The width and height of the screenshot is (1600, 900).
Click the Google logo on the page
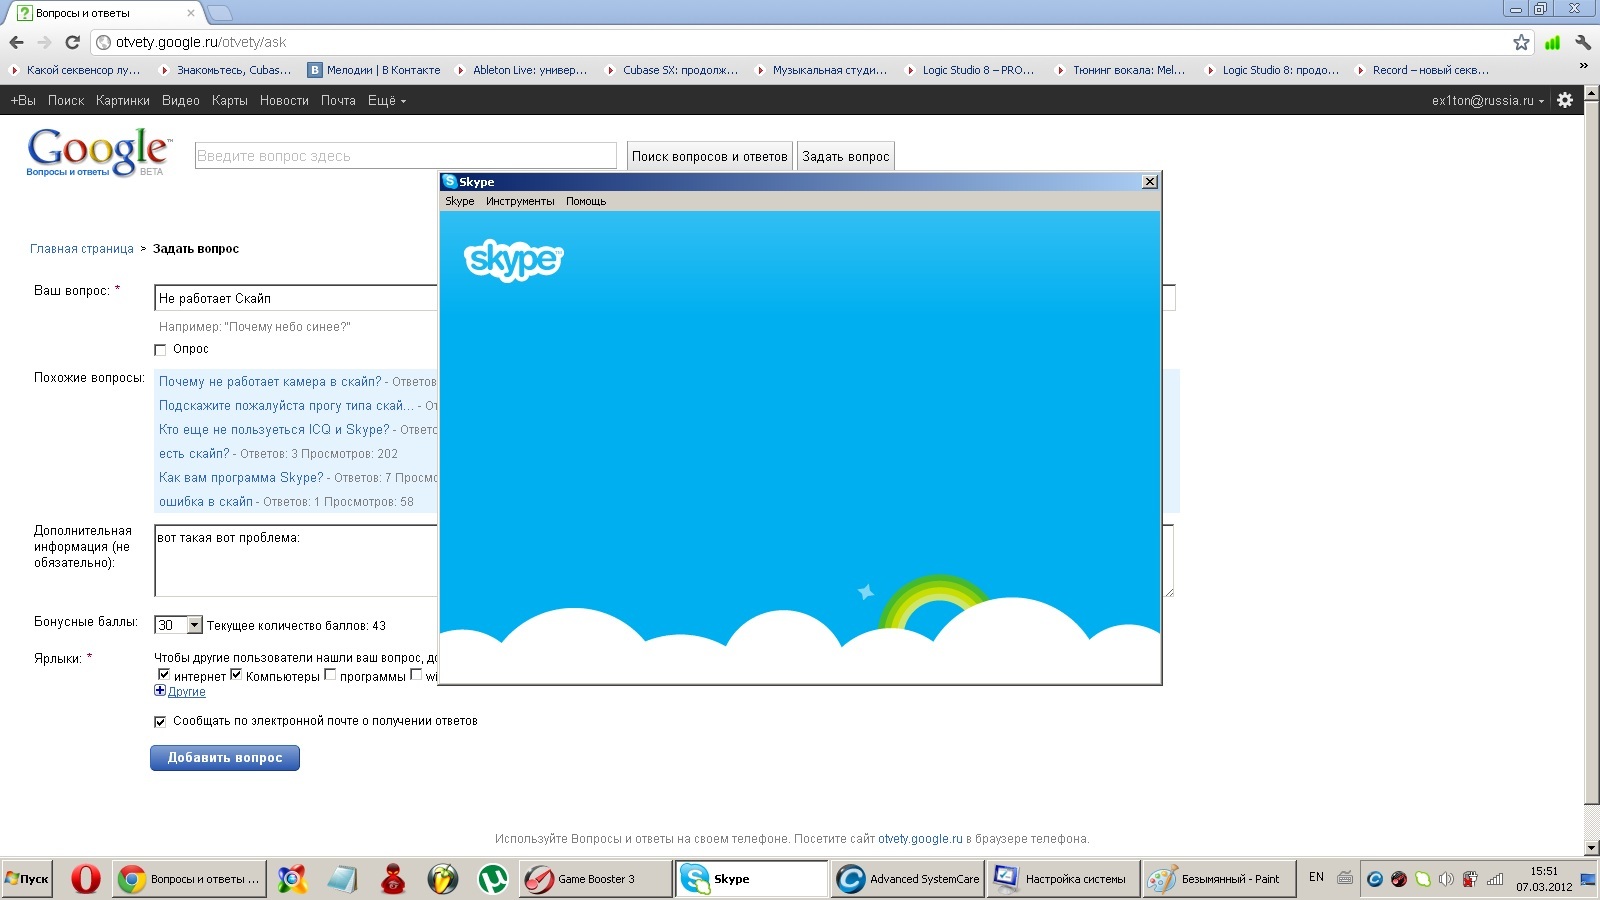click(x=99, y=152)
